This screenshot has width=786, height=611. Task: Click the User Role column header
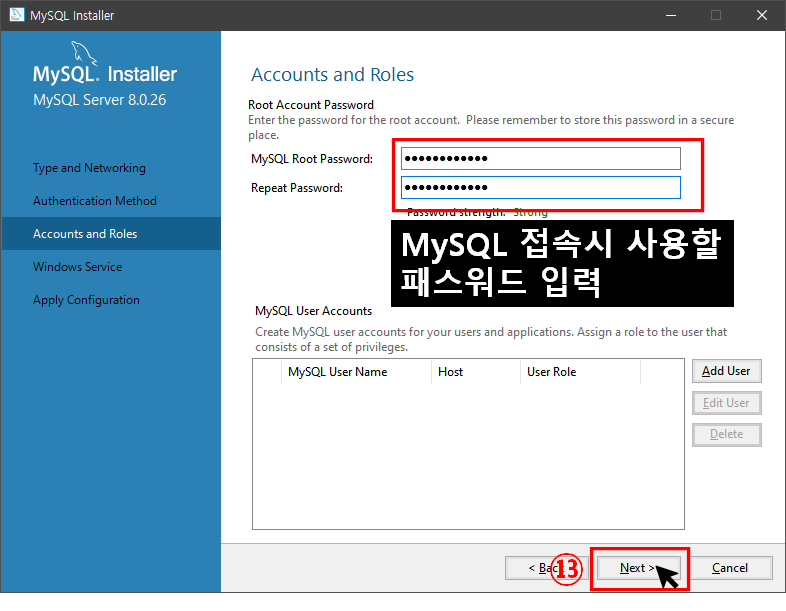(x=580, y=372)
